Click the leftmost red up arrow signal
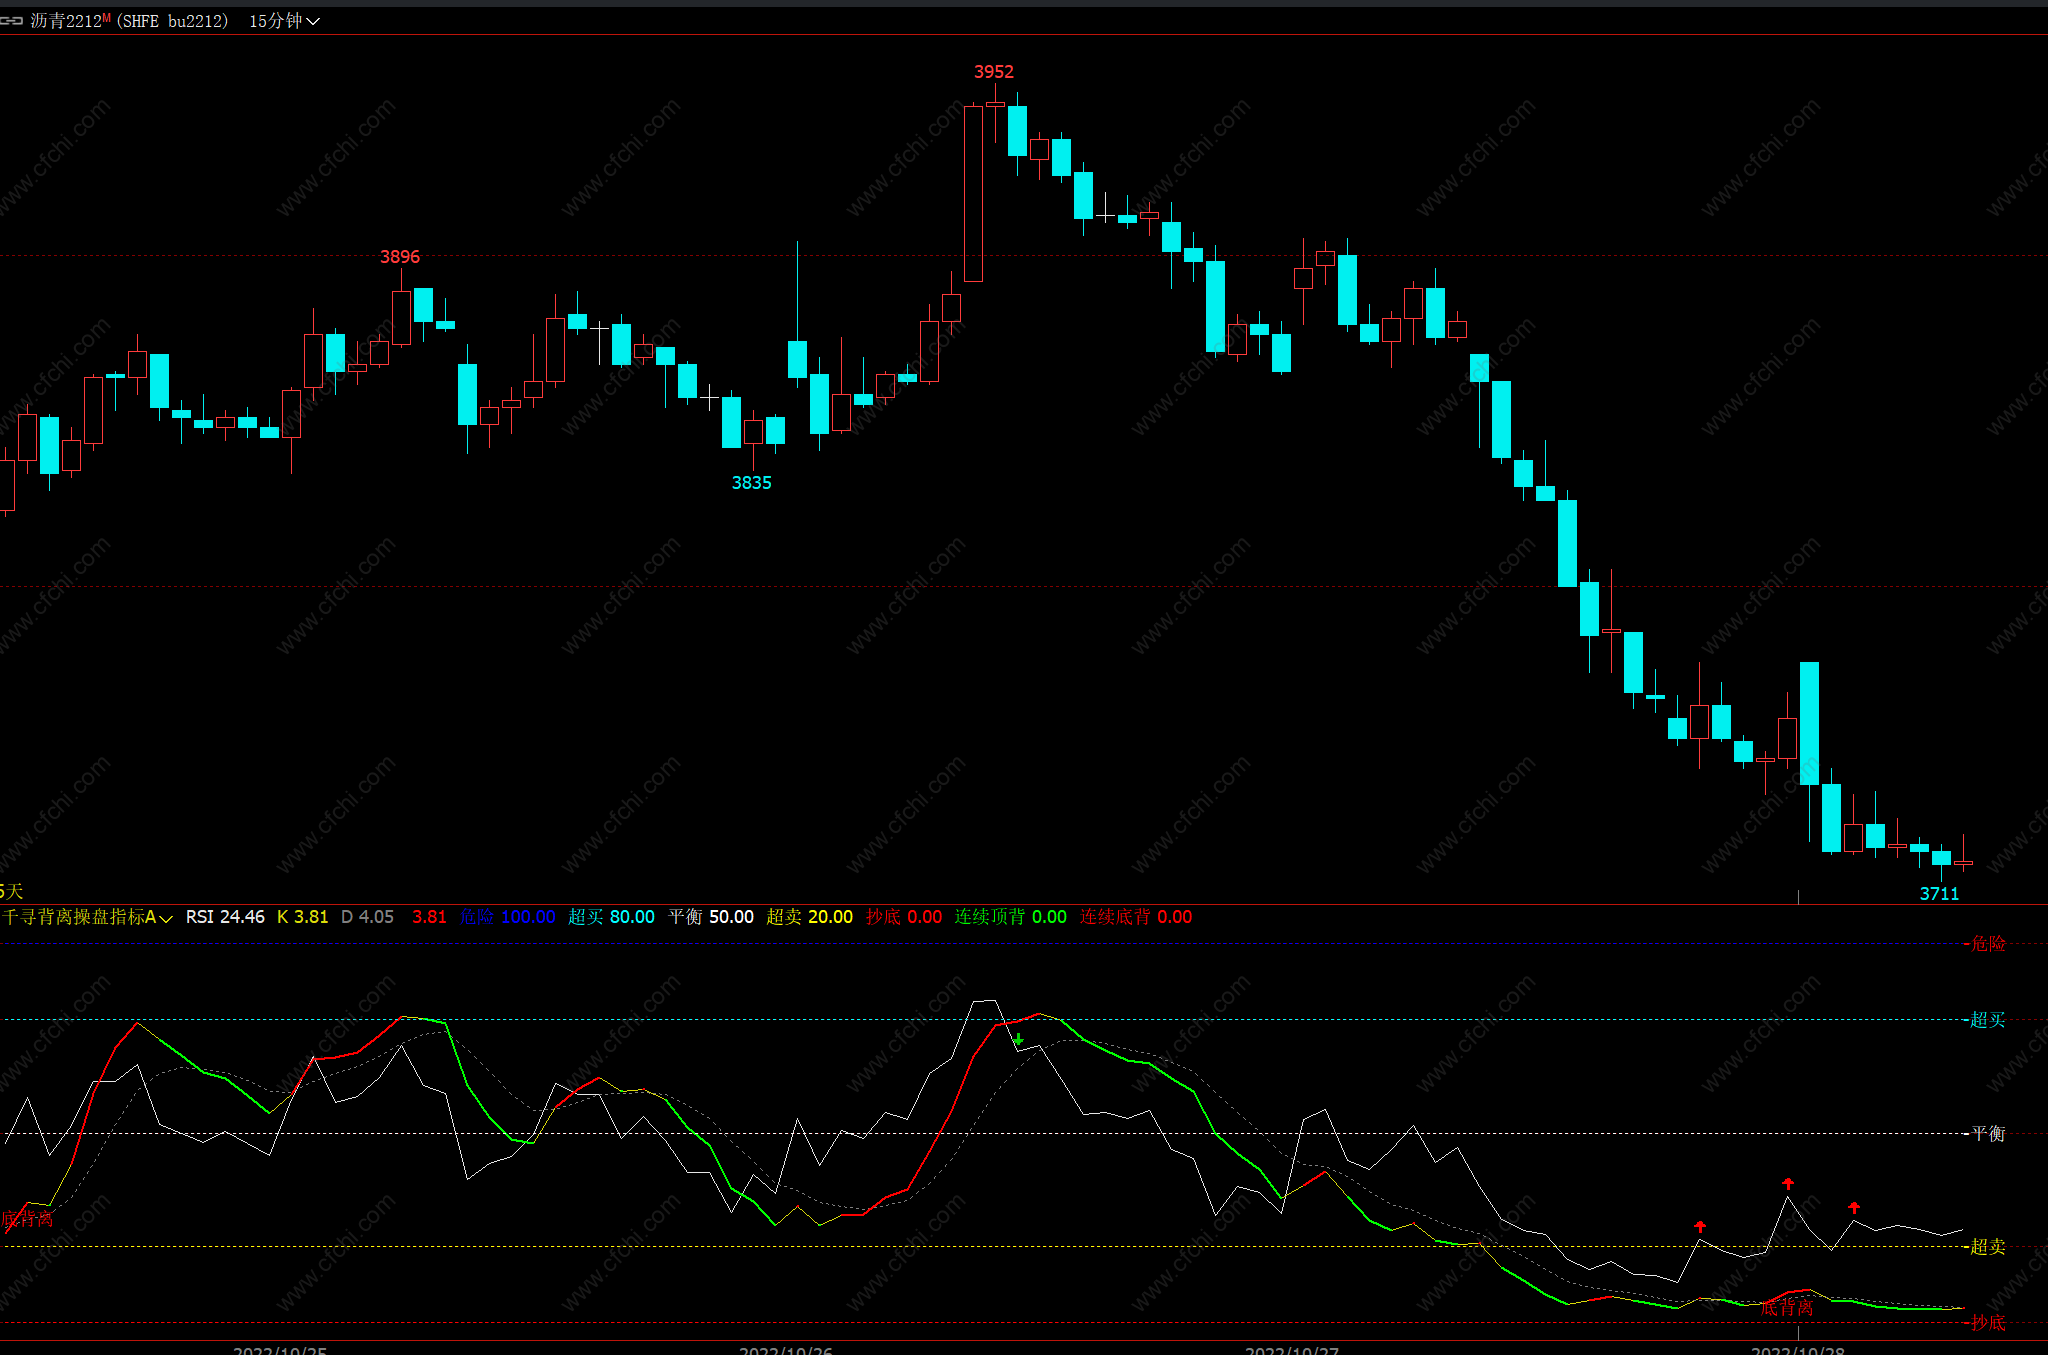This screenshot has height=1355, width=2048. point(1700,1226)
